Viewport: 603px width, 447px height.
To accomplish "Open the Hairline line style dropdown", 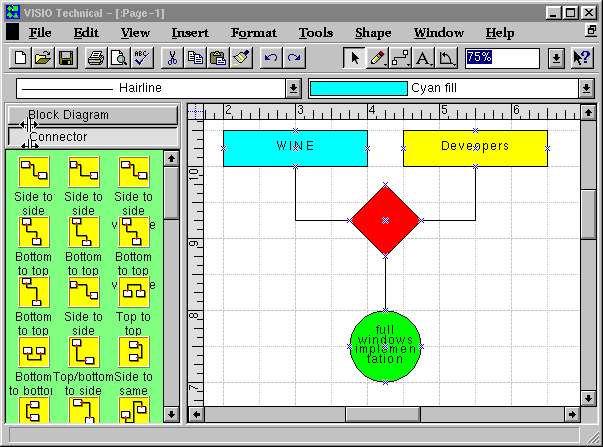I will (x=293, y=88).
